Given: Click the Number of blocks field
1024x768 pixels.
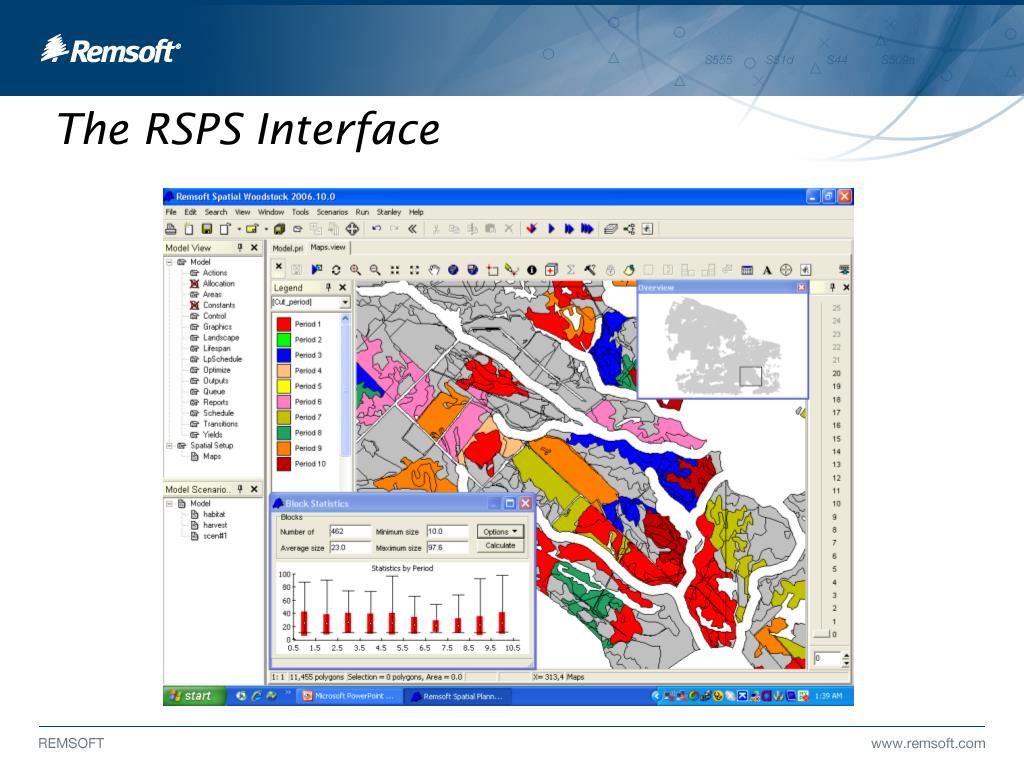Looking at the screenshot, I should [x=349, y=532].
